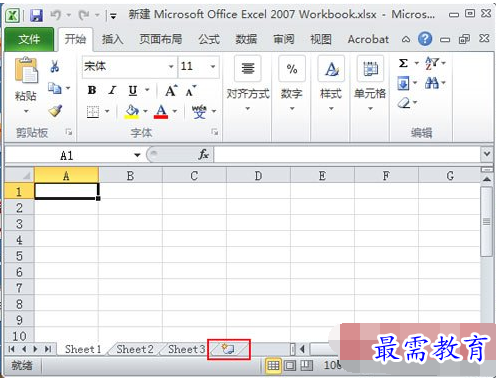Click in the formula bar input
The height and width of the screenshot is (380, 496).
click(347, 155)
